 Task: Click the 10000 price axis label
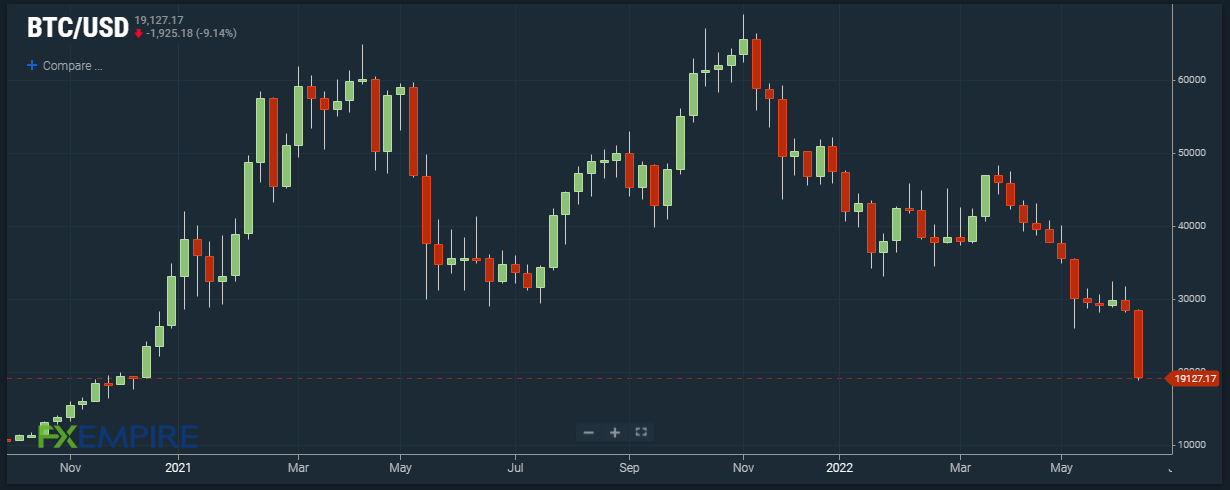tap(1191, 445)
